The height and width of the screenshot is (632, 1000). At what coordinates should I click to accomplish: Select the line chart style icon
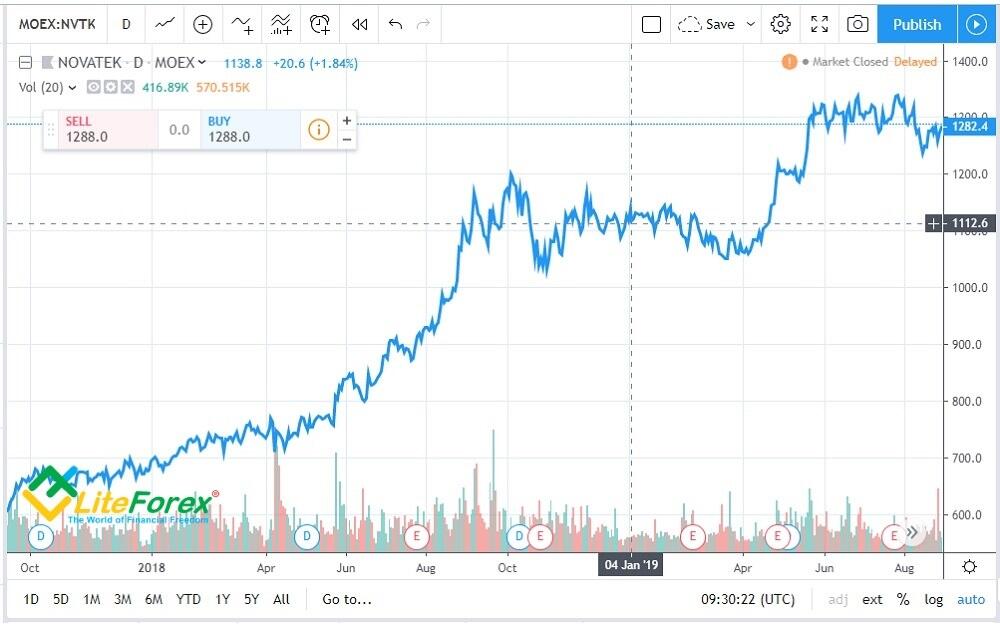click(164, 24)
